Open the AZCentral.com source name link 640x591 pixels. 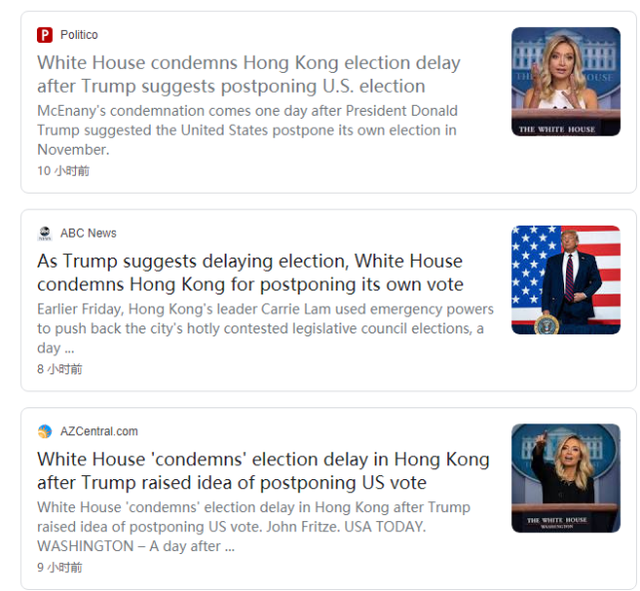click(x=99, y=431)
